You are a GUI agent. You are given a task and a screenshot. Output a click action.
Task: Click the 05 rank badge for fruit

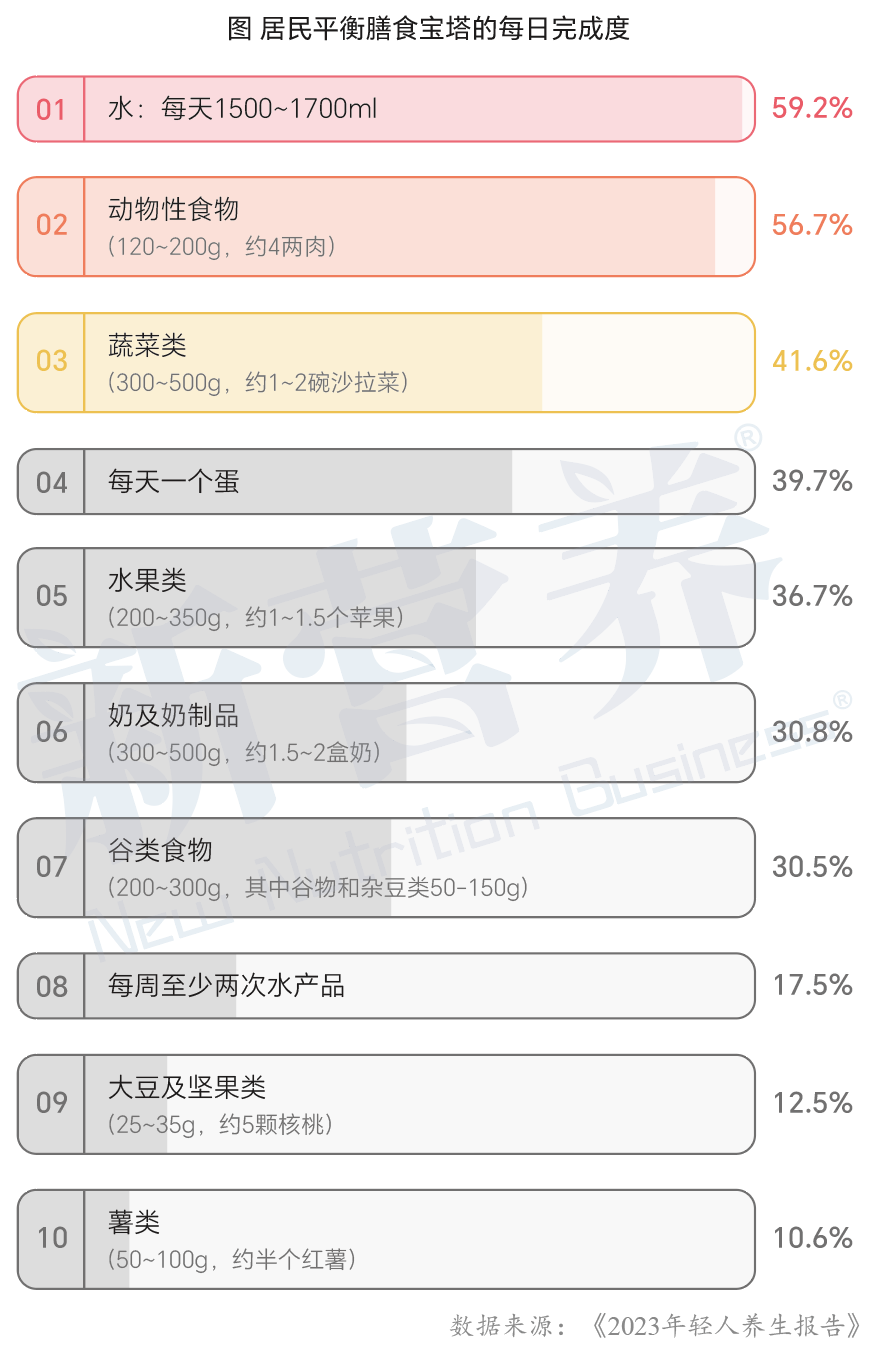click(x=51, y=597)
